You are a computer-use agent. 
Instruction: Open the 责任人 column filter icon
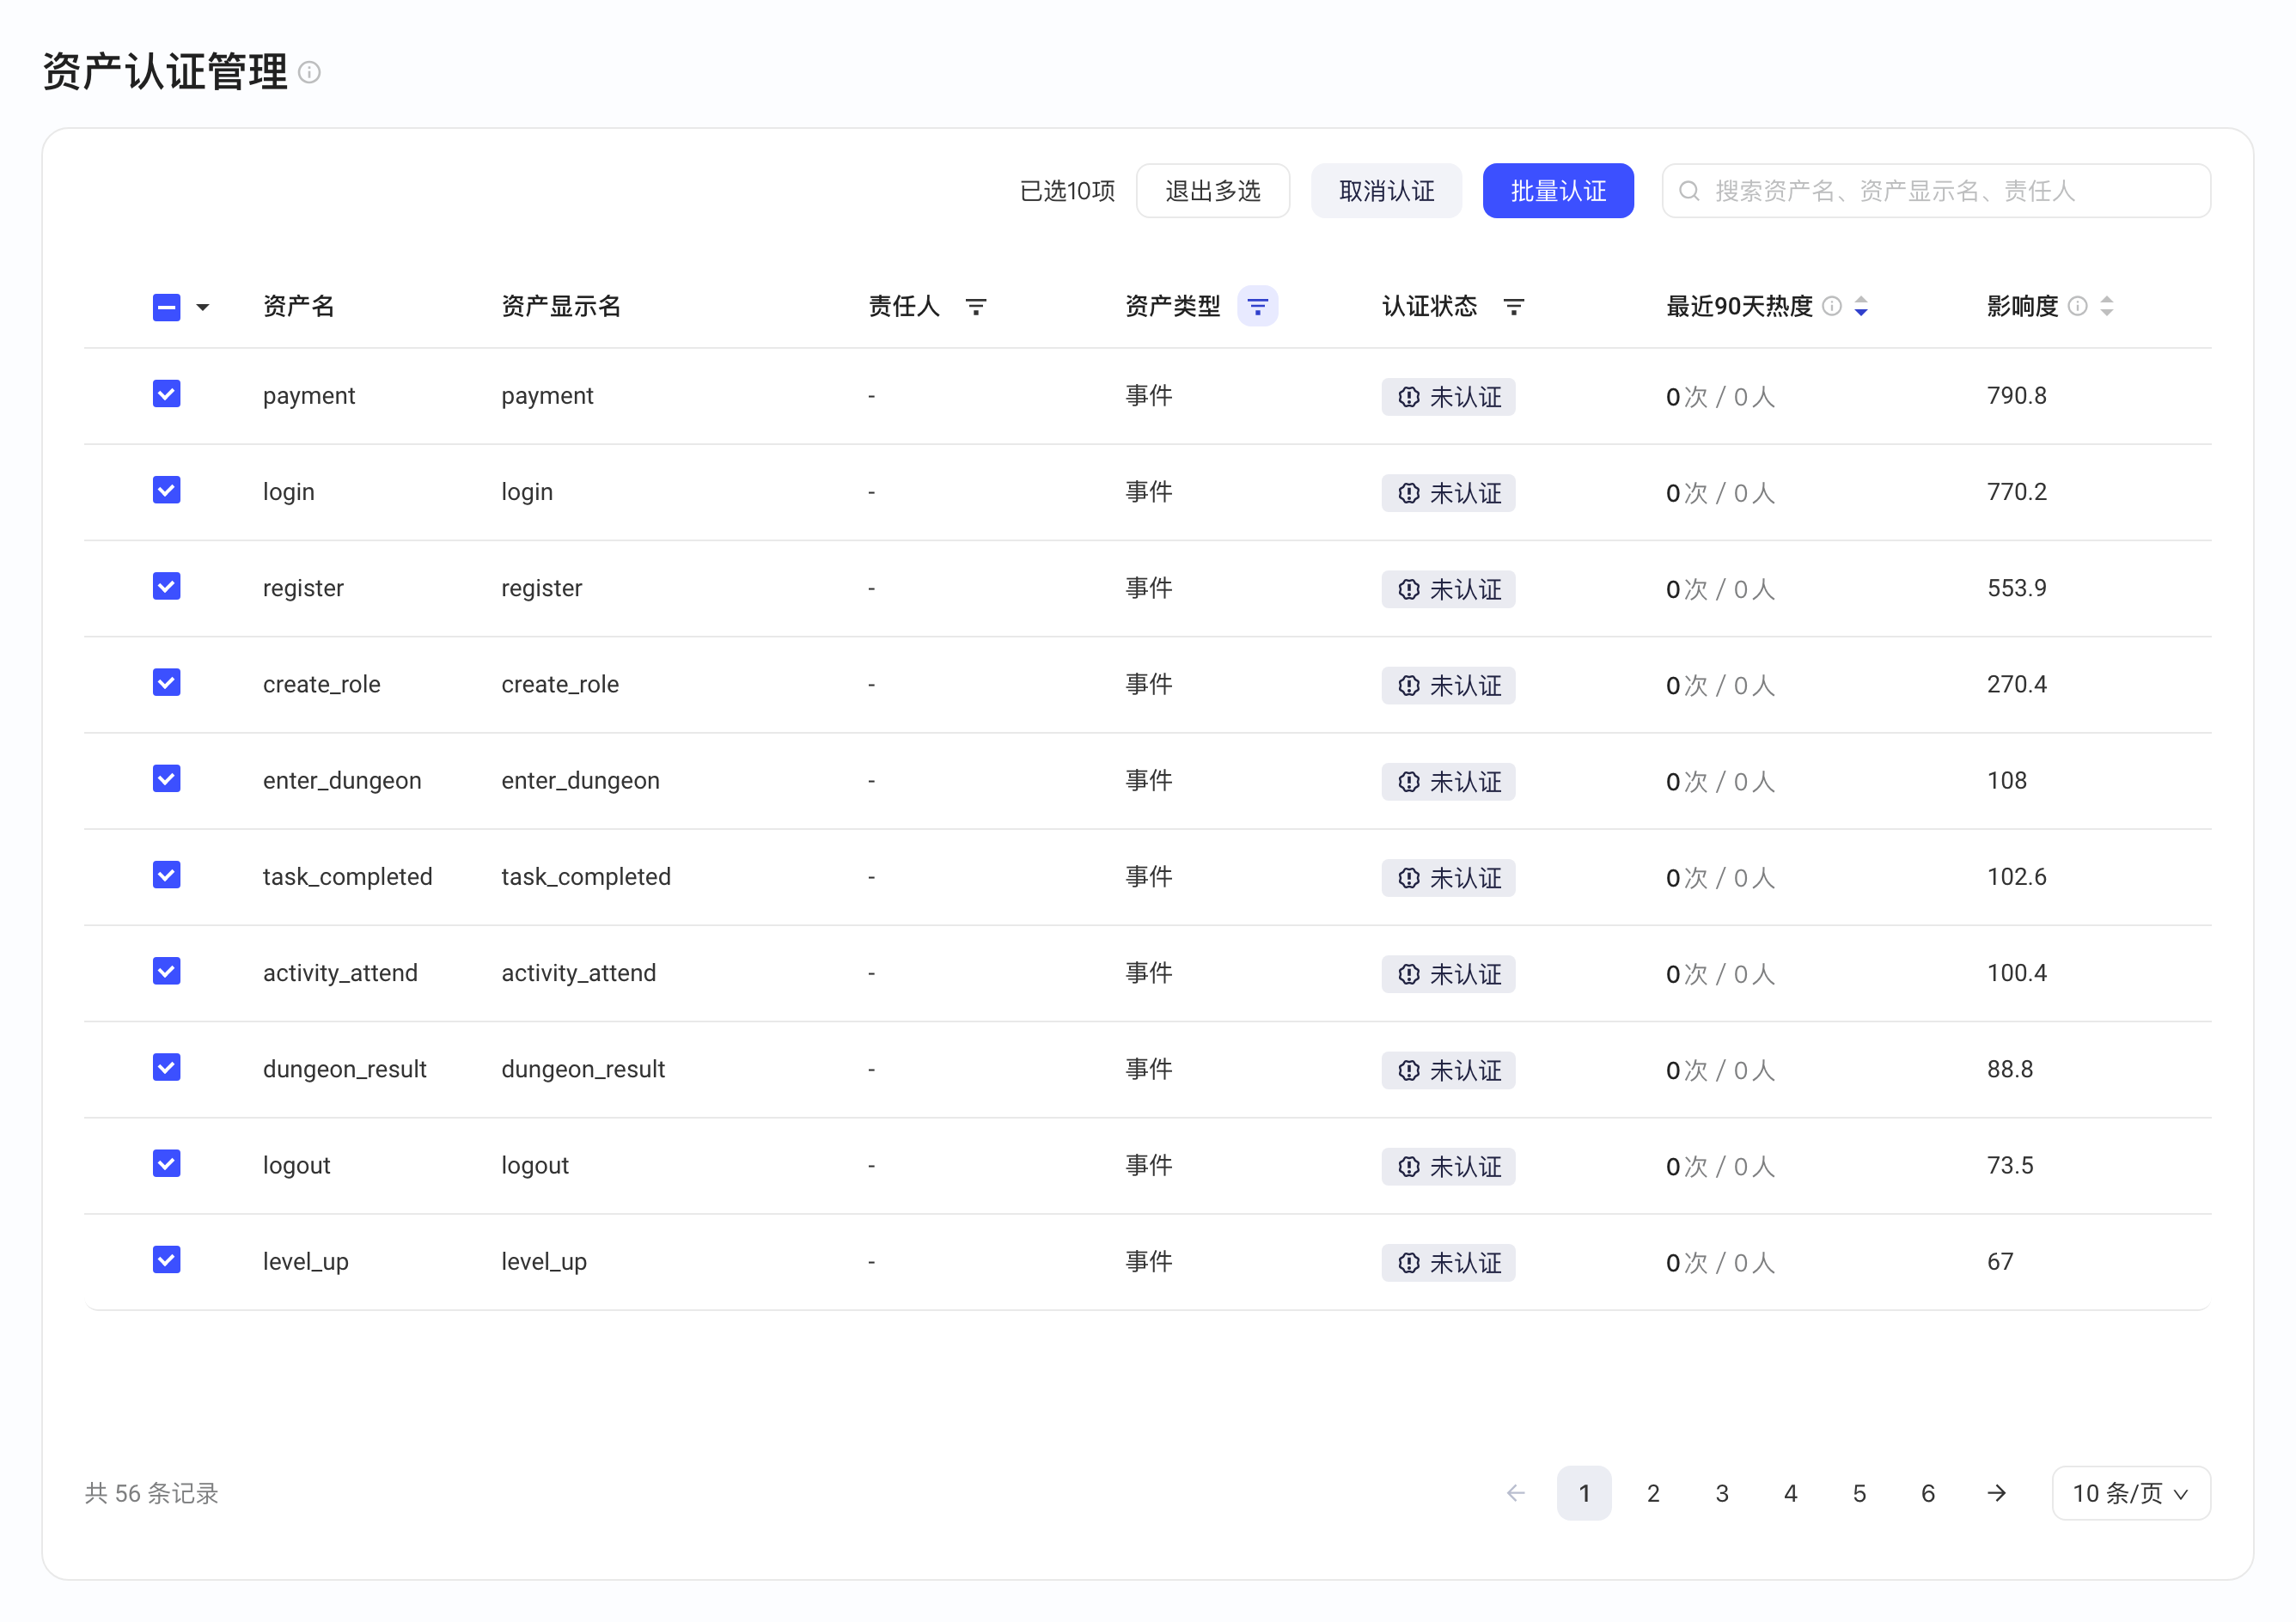point(976,307)
